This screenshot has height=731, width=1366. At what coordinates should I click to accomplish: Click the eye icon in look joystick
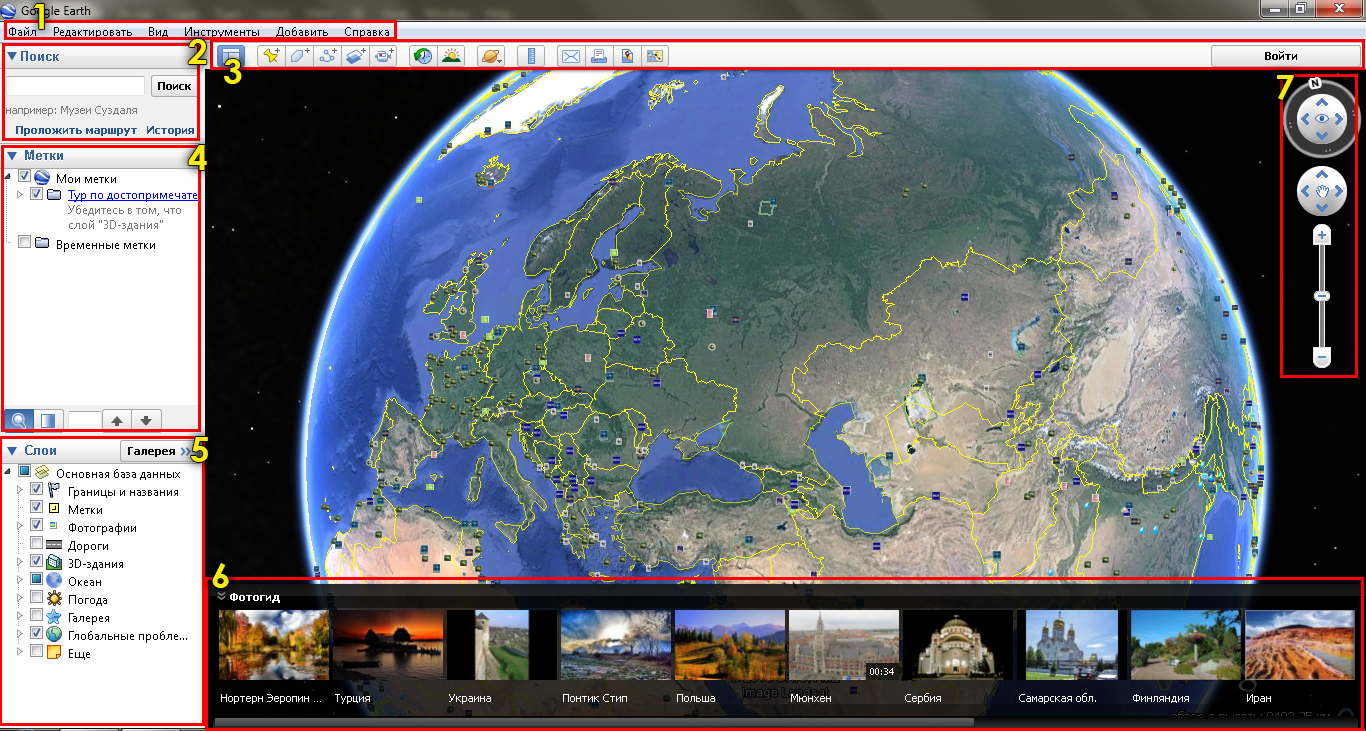(1322, 119)
